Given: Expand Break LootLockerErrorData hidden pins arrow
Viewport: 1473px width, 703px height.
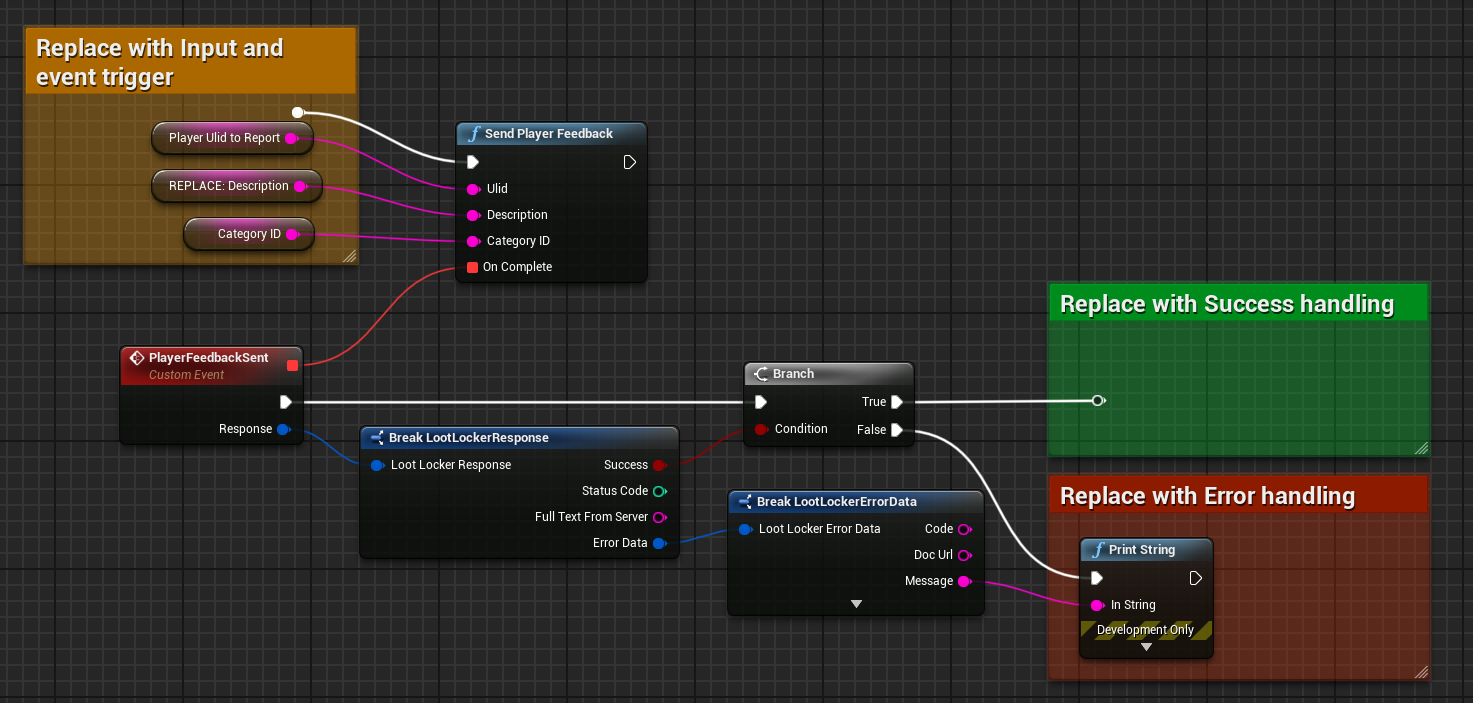Looking at the screenshot, I should click(856, 604).
